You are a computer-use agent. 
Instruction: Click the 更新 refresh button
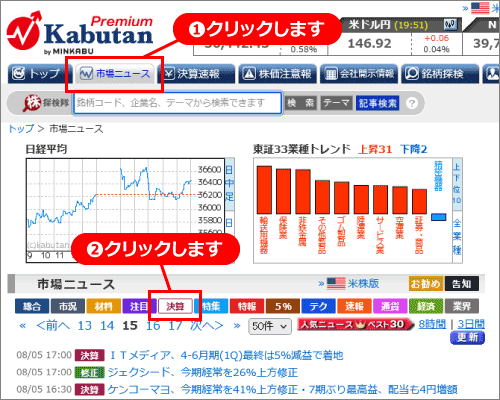(467, 338)
